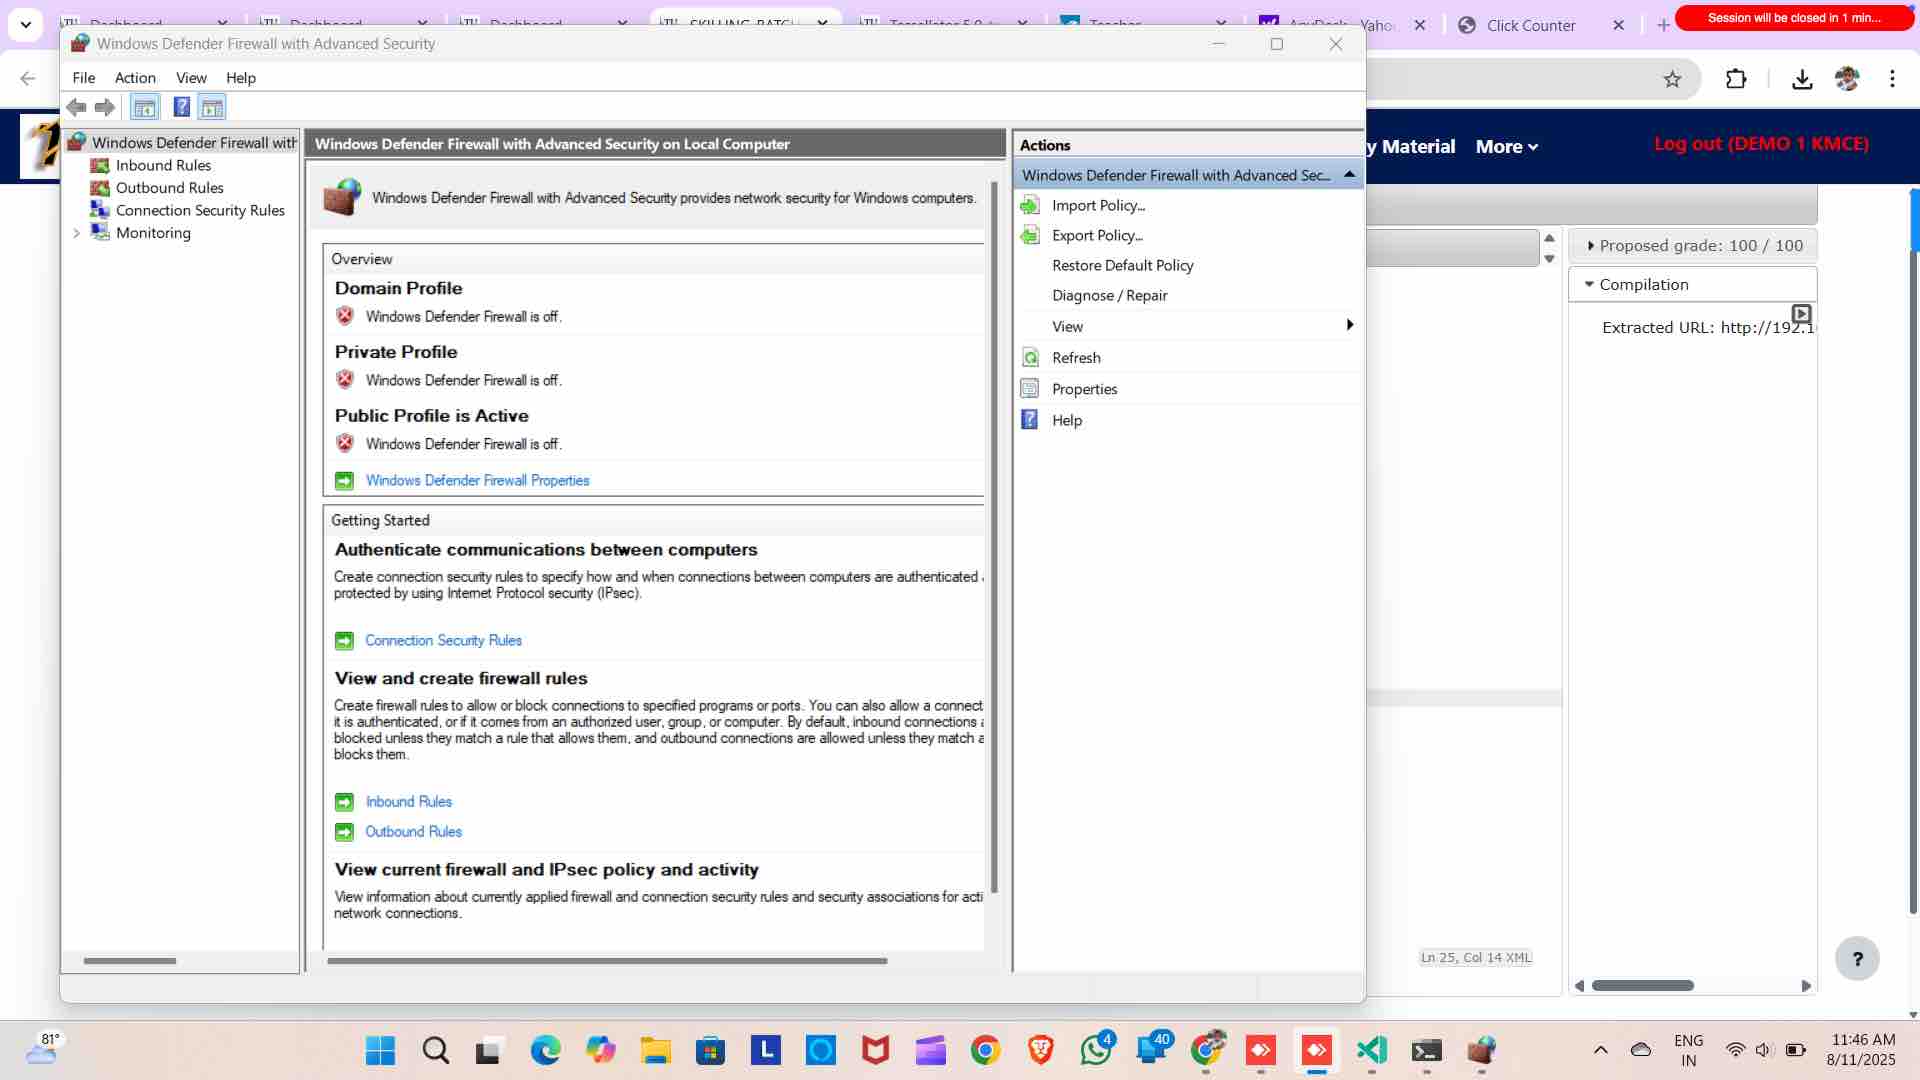This screenshot has width=1920, height=1080.
Task: Open the View submenu in Actions
Action: pyautogui.click(x=1067, y=327)
